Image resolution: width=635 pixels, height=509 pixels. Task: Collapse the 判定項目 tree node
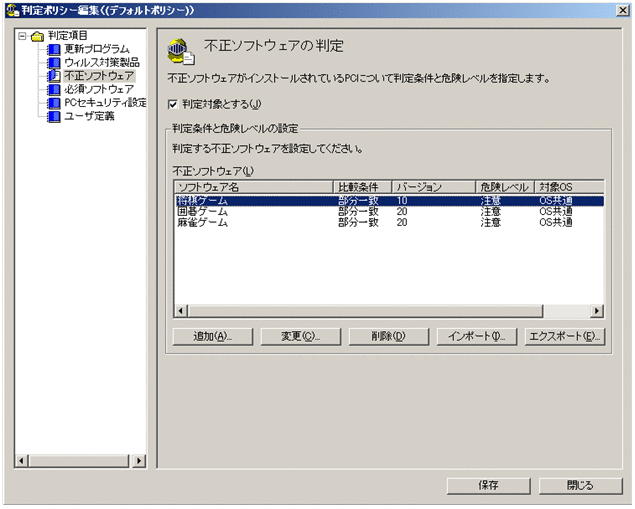click(22, 36)
